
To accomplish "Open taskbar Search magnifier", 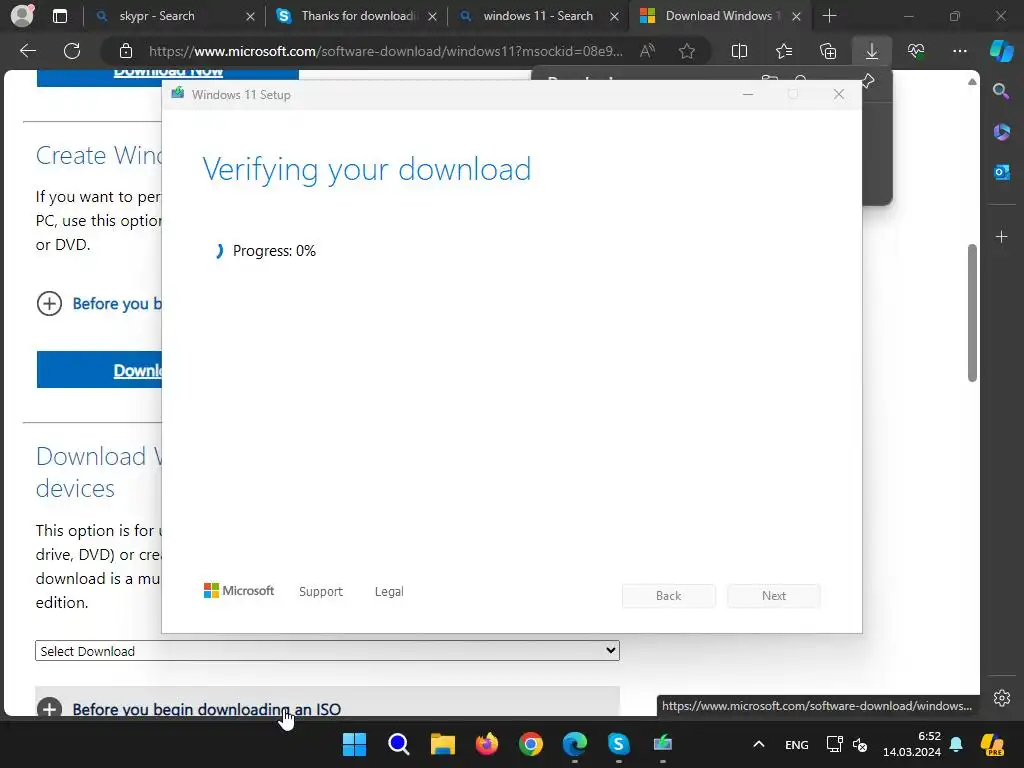I will (398, 744).
